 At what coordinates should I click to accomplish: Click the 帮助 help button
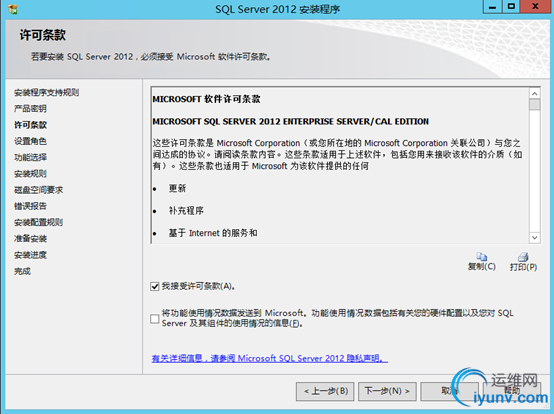click(512, 391)
